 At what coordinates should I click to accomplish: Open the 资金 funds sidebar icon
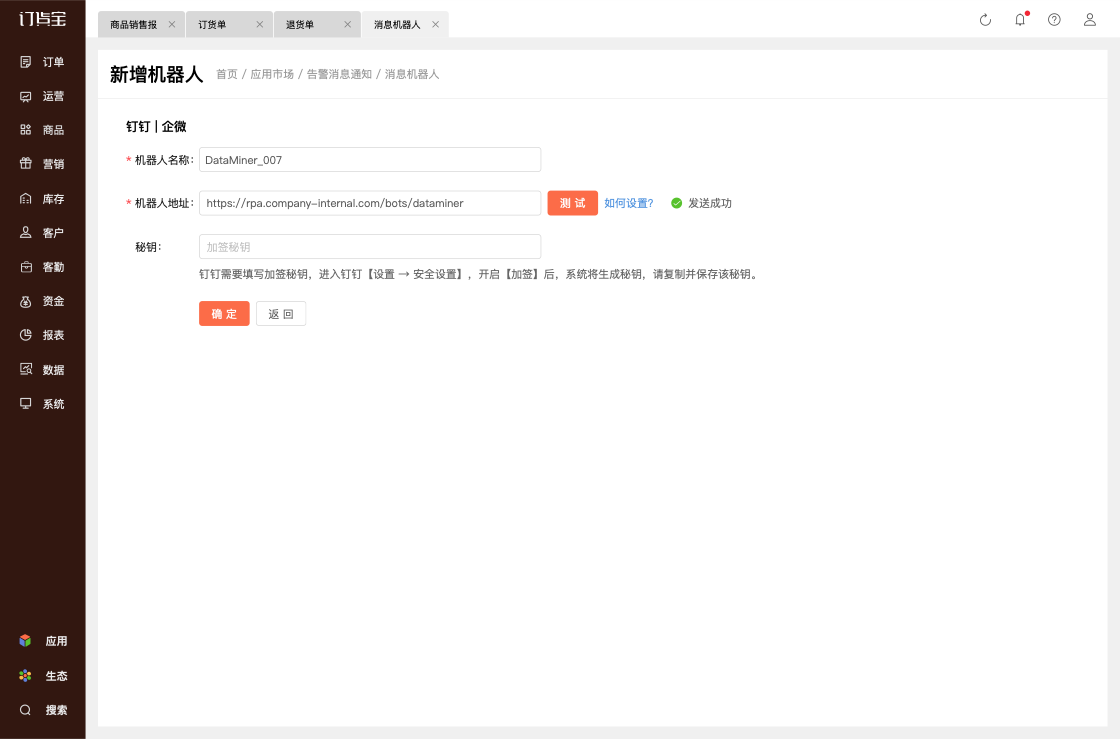pyautogui.click(x=26, y=301)
